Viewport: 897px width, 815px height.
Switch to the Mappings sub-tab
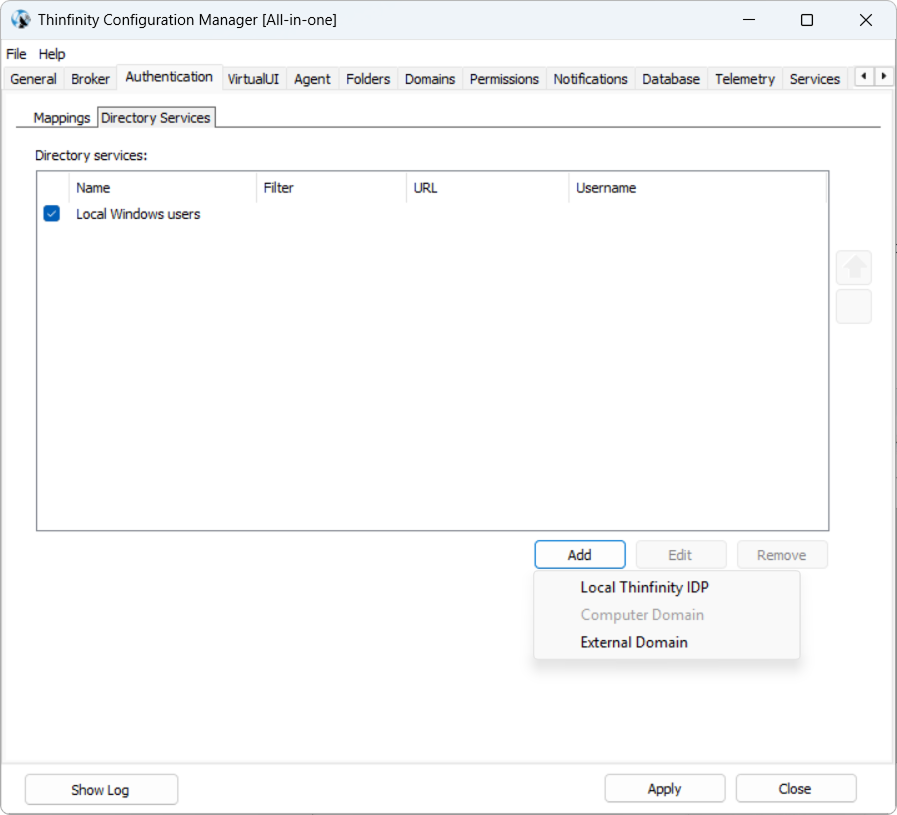click(x=61, y=118)
